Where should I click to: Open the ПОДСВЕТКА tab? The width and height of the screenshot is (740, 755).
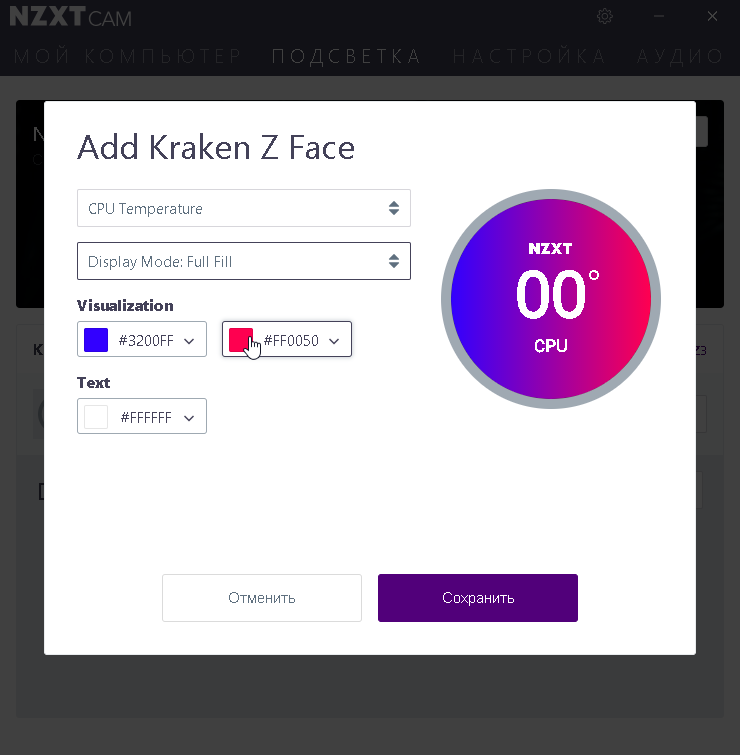pyautogui.click(x=346, y=56)
